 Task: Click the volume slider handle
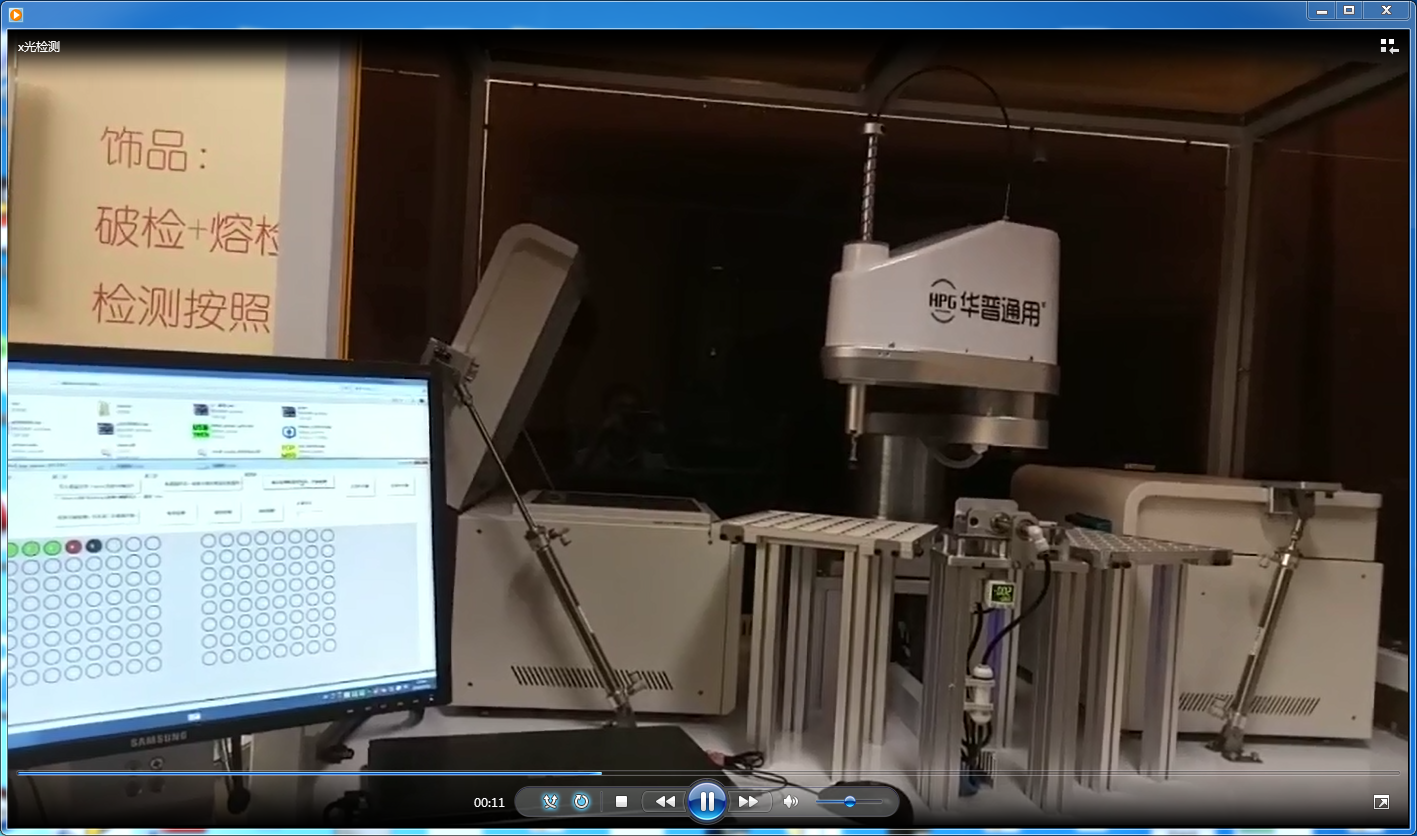point(850,802)
